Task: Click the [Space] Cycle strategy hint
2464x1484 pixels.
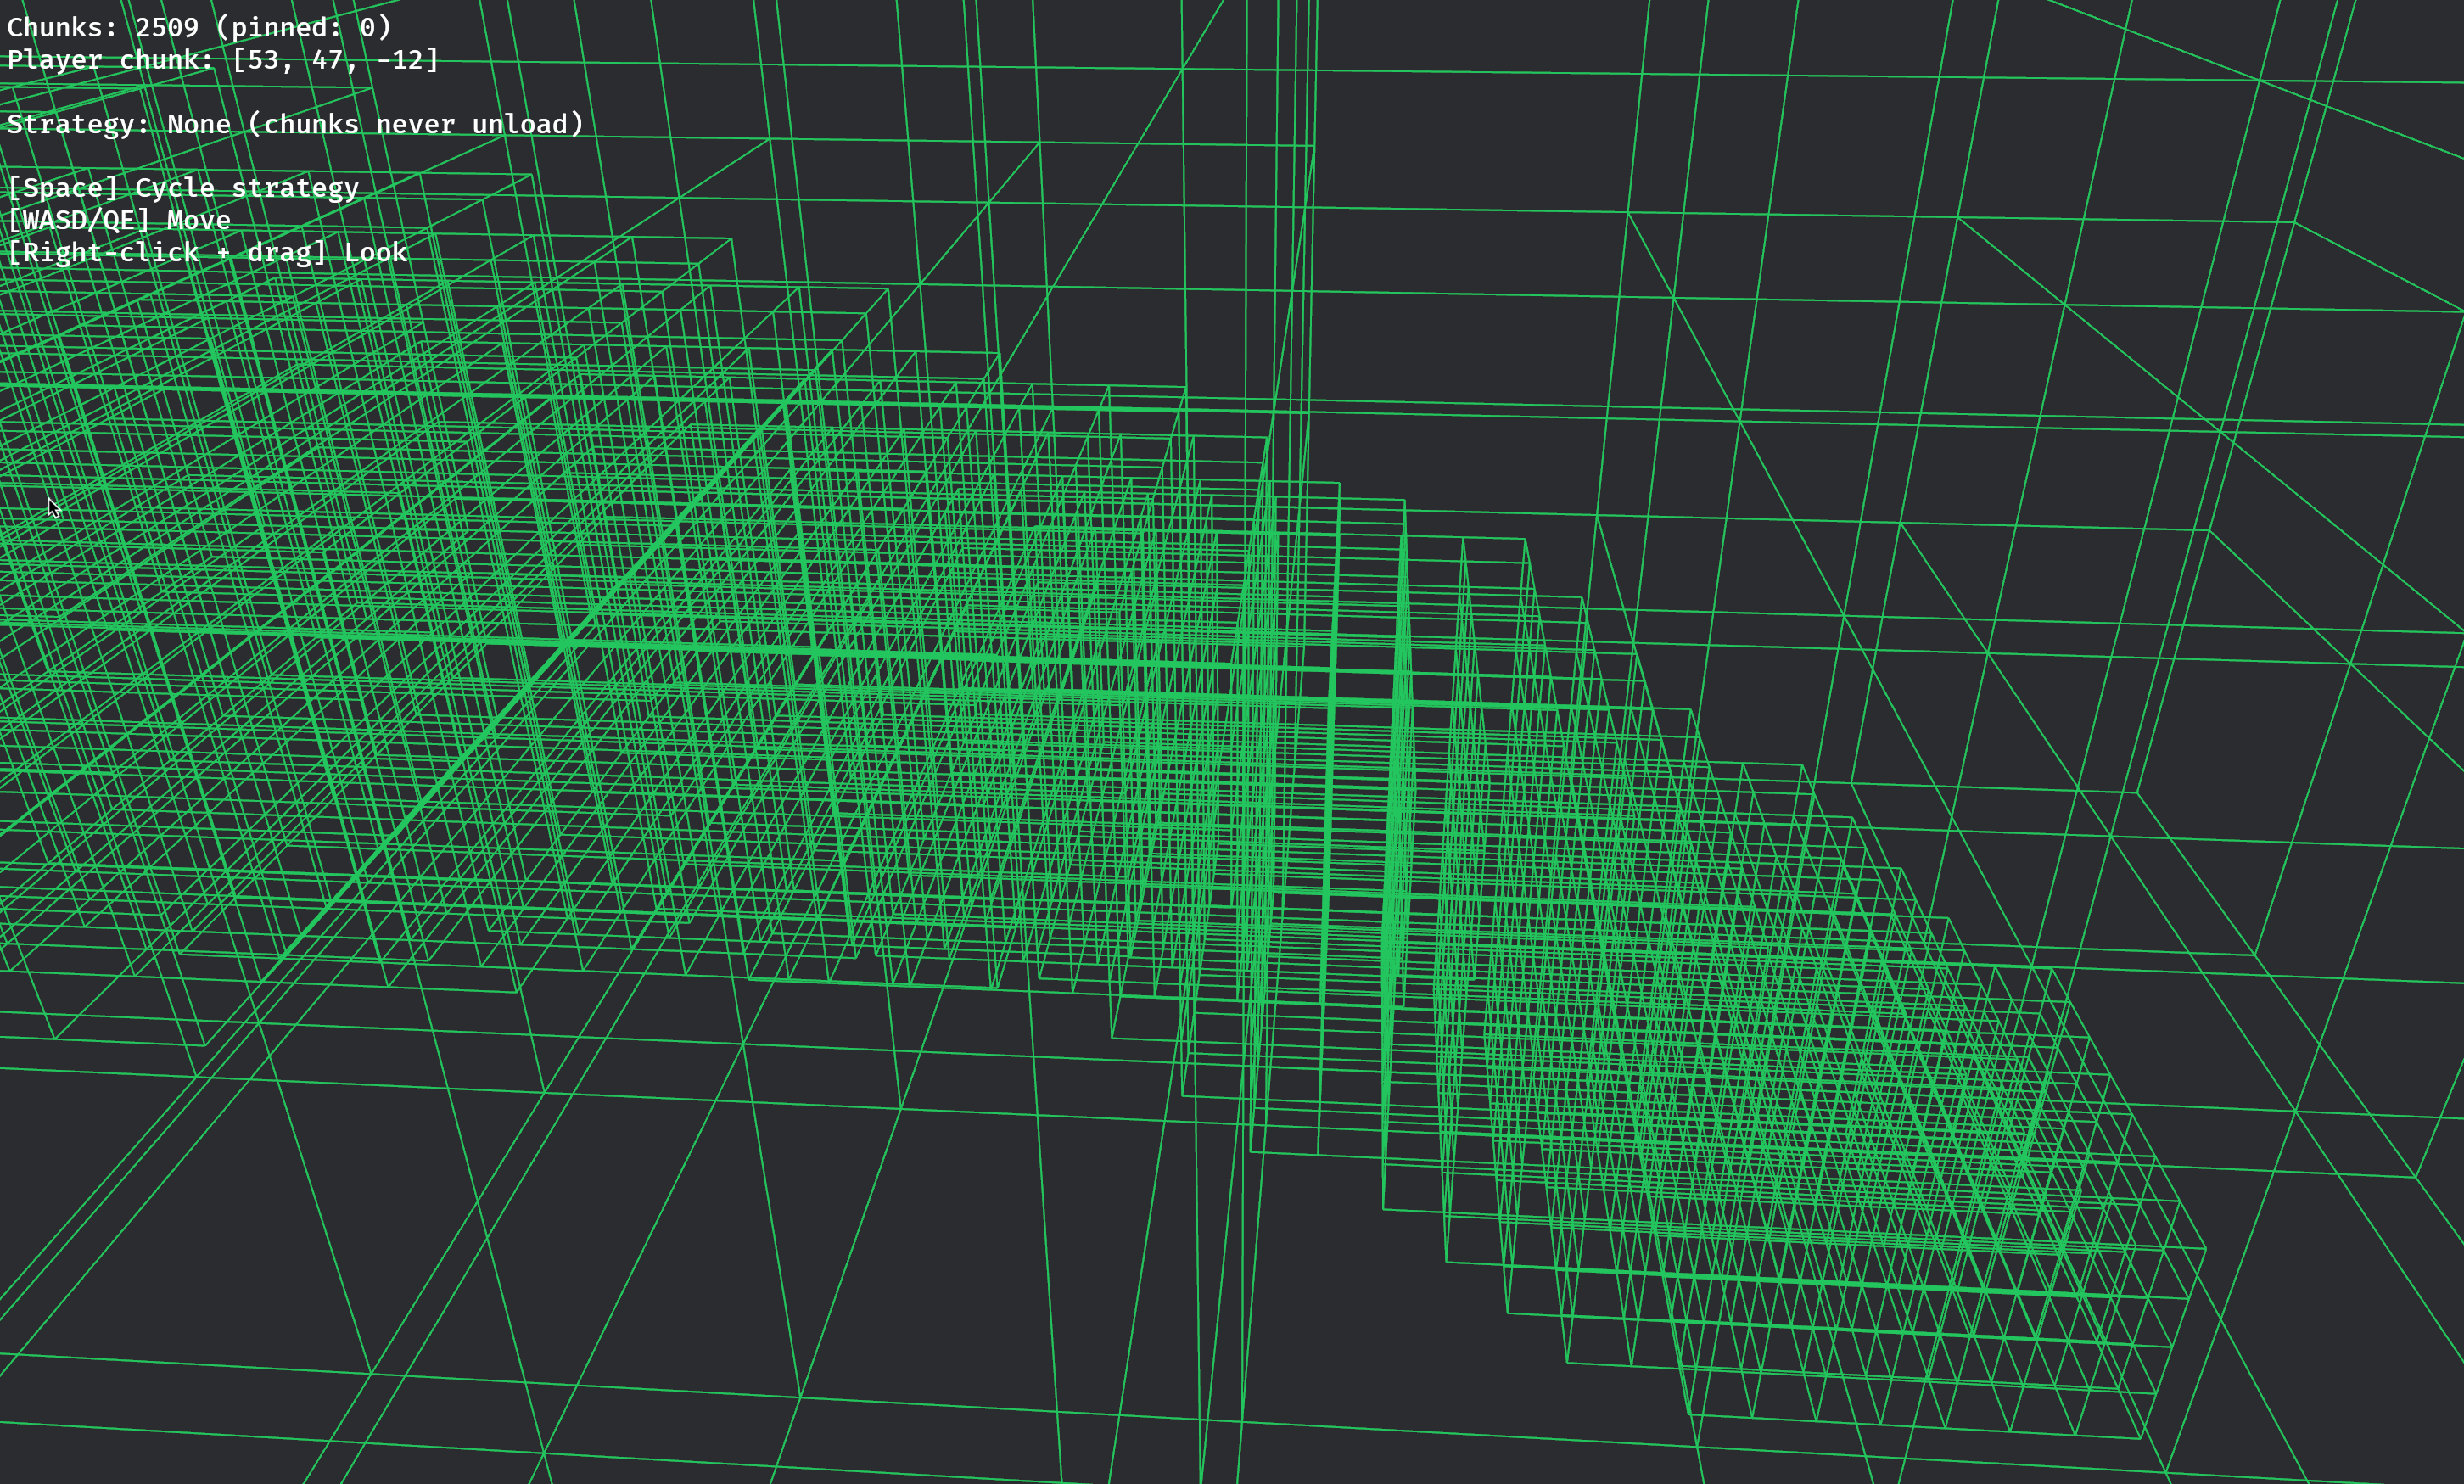Action: (183, 187)
